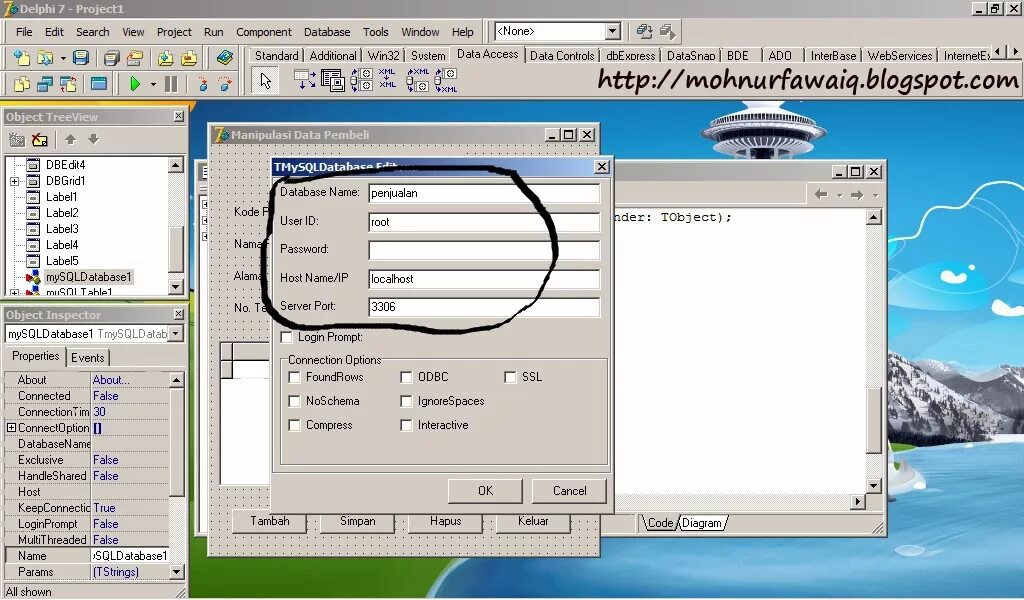Click Cancel in TMySQLDatabase Editor
The width and height of the screenshot is (1024, 600).
(x=569, y=491)
